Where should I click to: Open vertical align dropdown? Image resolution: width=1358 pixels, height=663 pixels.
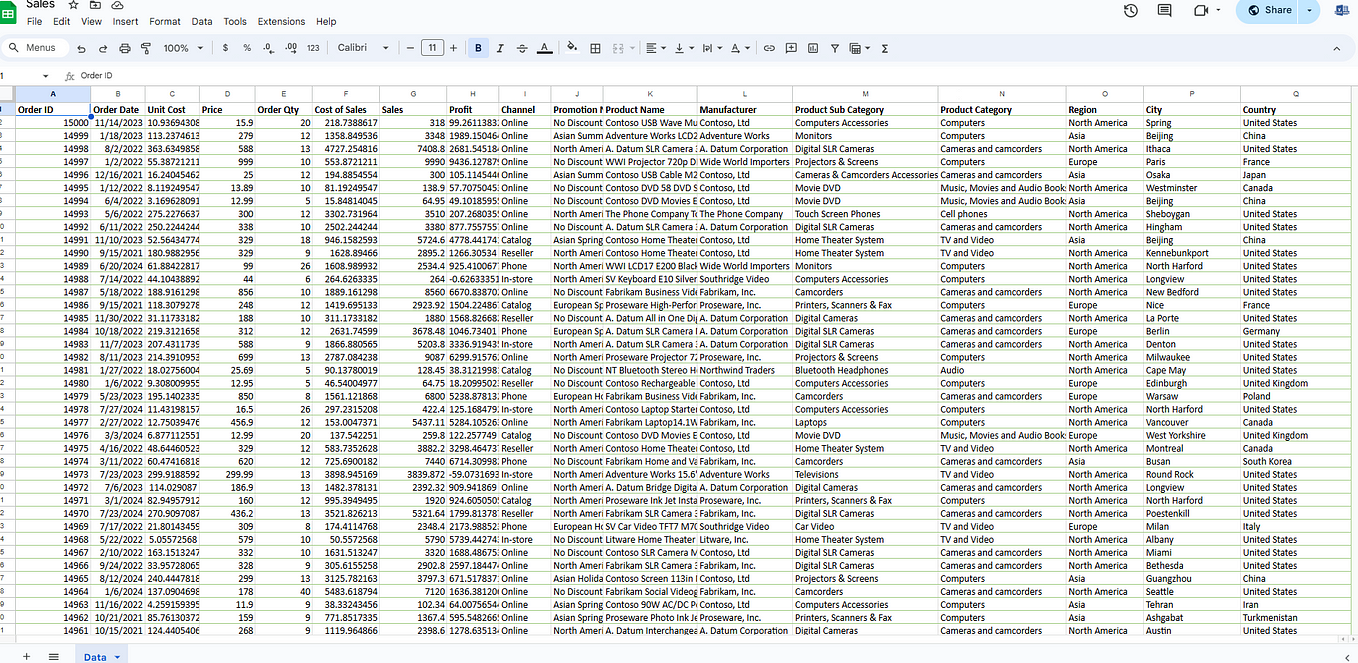point(684,48)
